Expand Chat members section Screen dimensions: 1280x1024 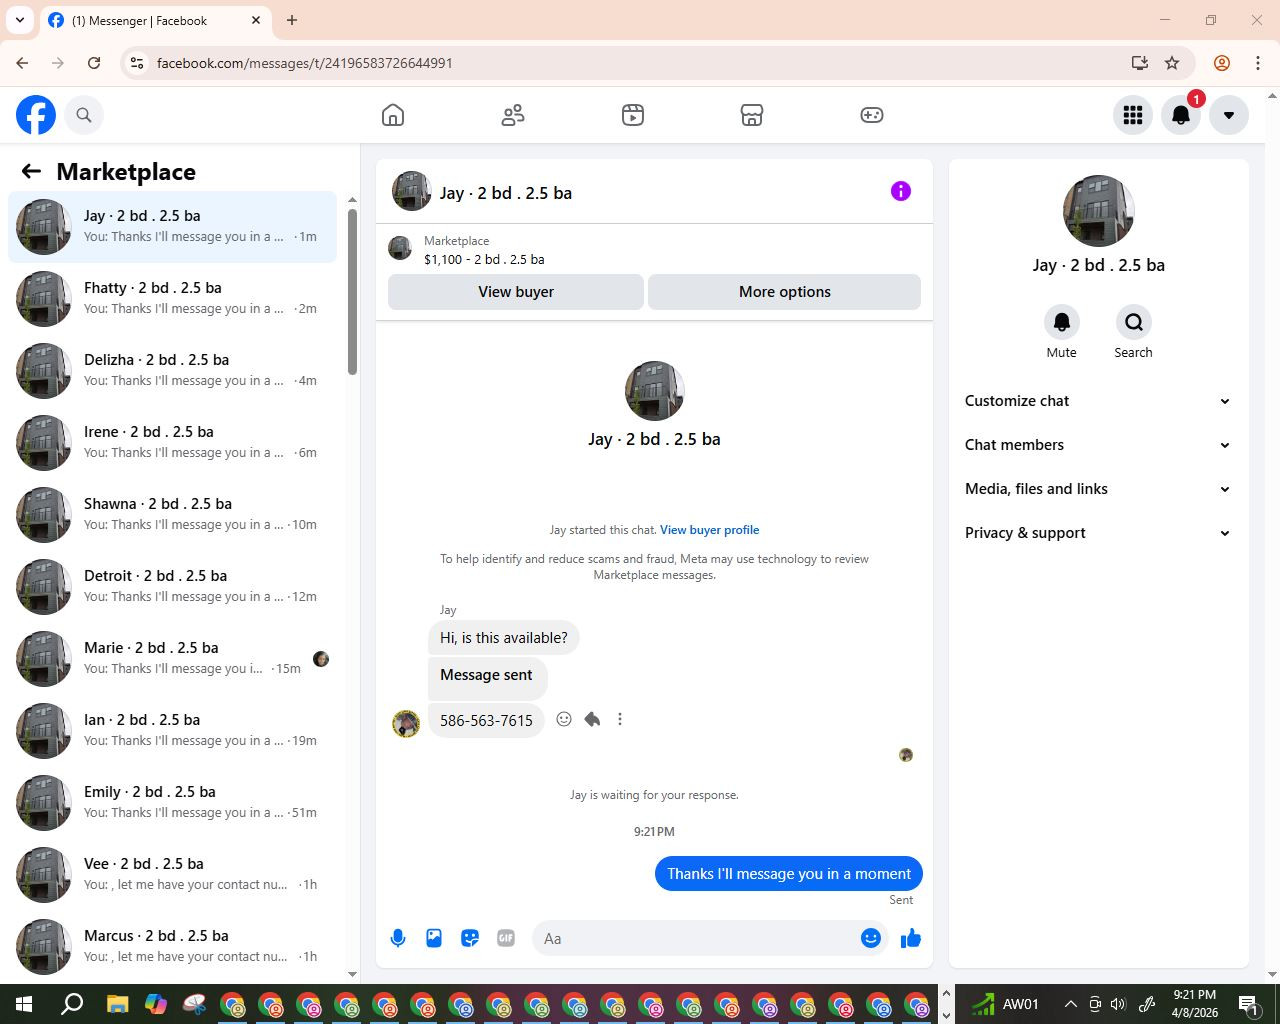1098,445
